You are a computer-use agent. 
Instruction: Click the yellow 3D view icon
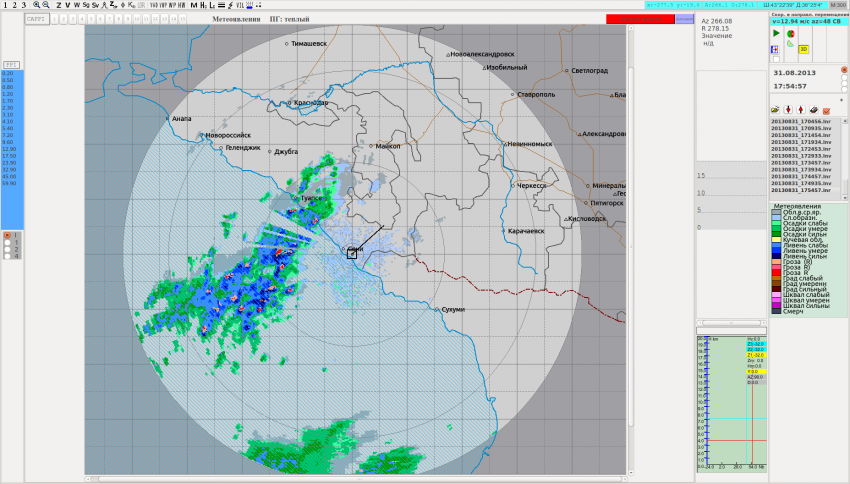[x=804, y=49]
